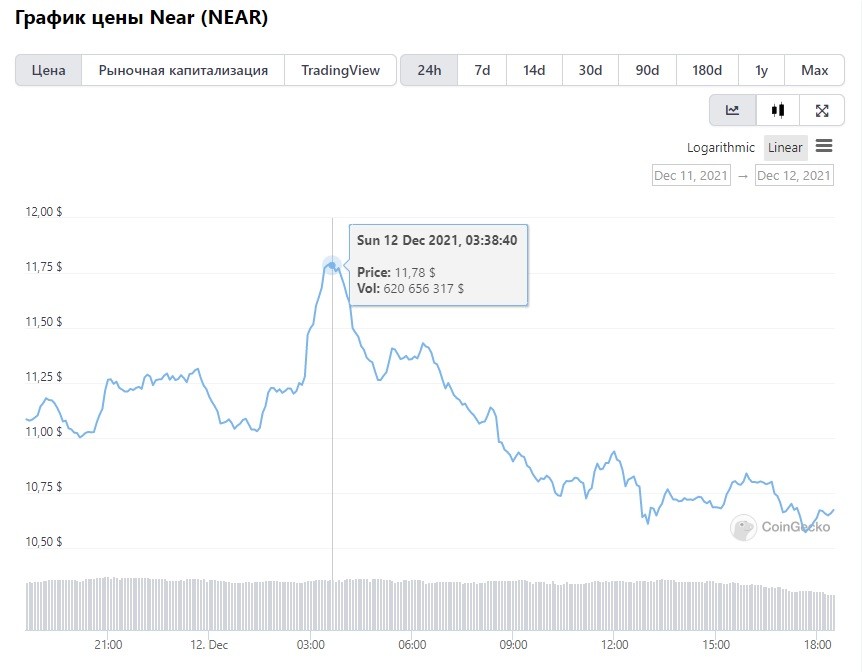862x672 pixels.
Task: Switch to Рыночная капитализация tab
Action: pyautogui.click(x=183, y=70)
